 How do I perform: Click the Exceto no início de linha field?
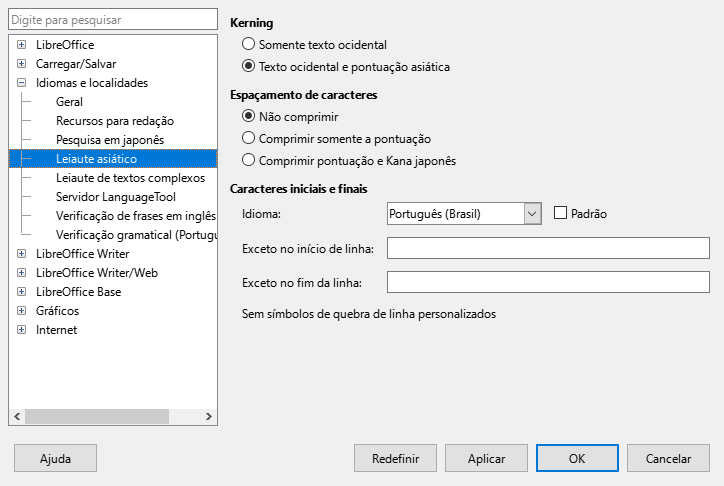point(548,248)
